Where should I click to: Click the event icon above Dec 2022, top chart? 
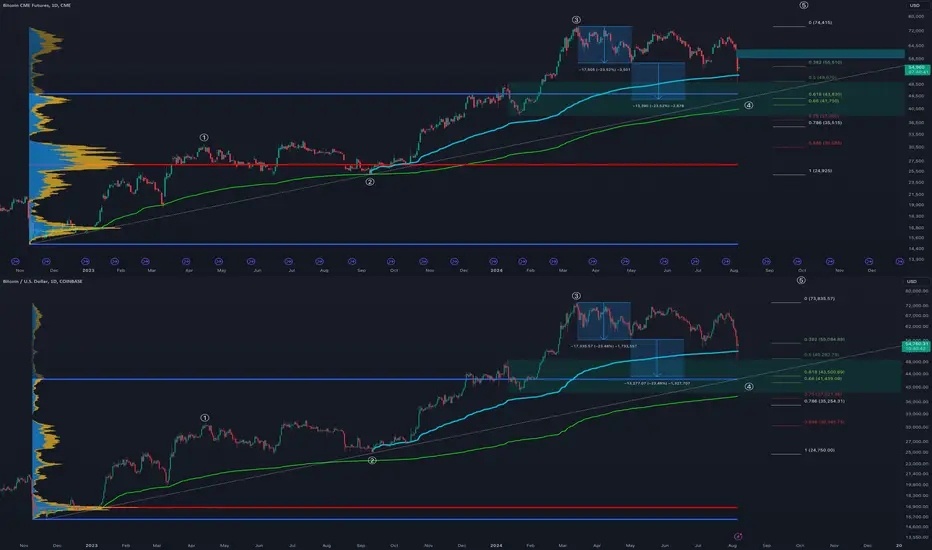point(46,261)
